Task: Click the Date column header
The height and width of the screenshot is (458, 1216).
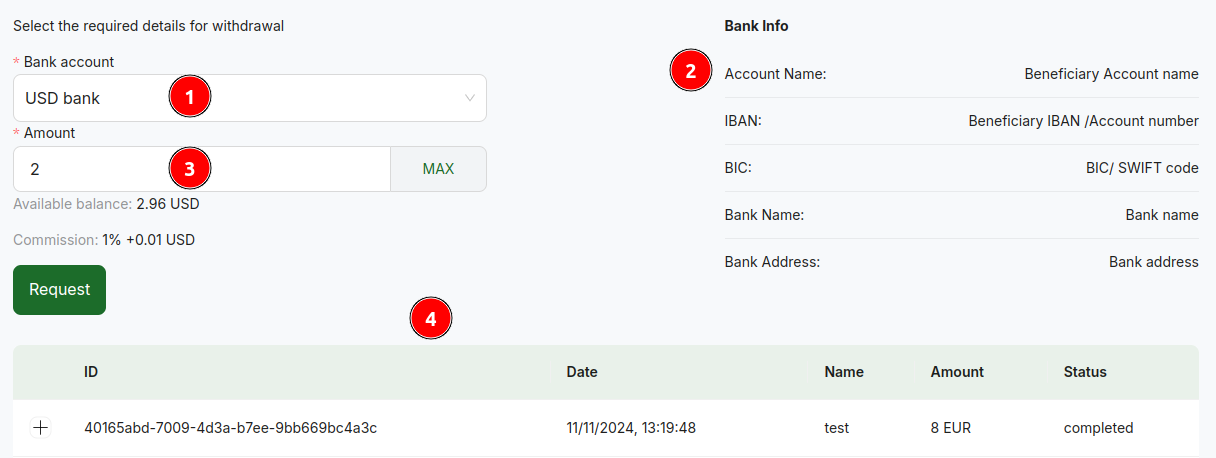Action: point(582,372)
